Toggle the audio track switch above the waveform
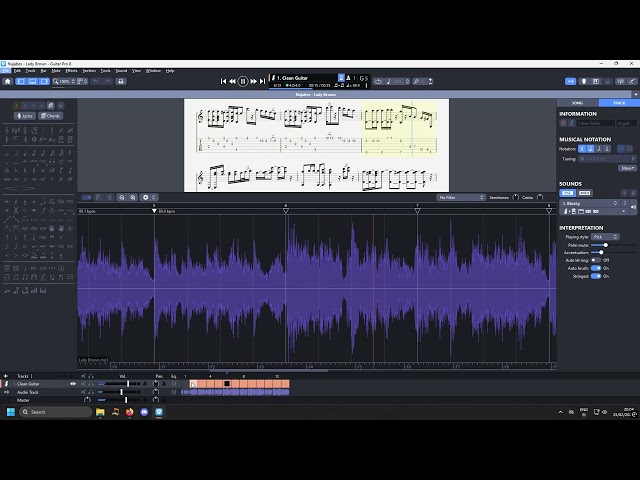Viewport: 640px width, 480px height. pos(87,197)
